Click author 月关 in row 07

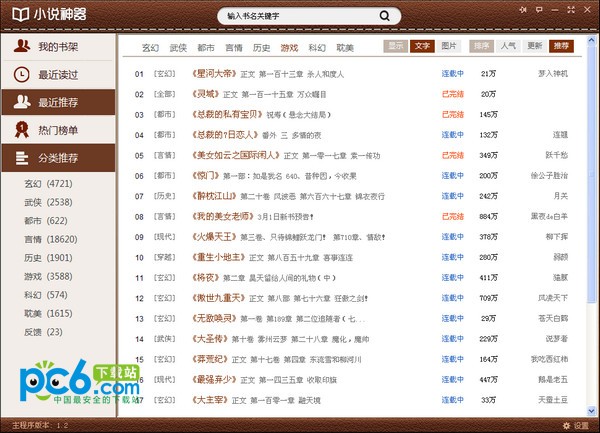click(560, 196)
